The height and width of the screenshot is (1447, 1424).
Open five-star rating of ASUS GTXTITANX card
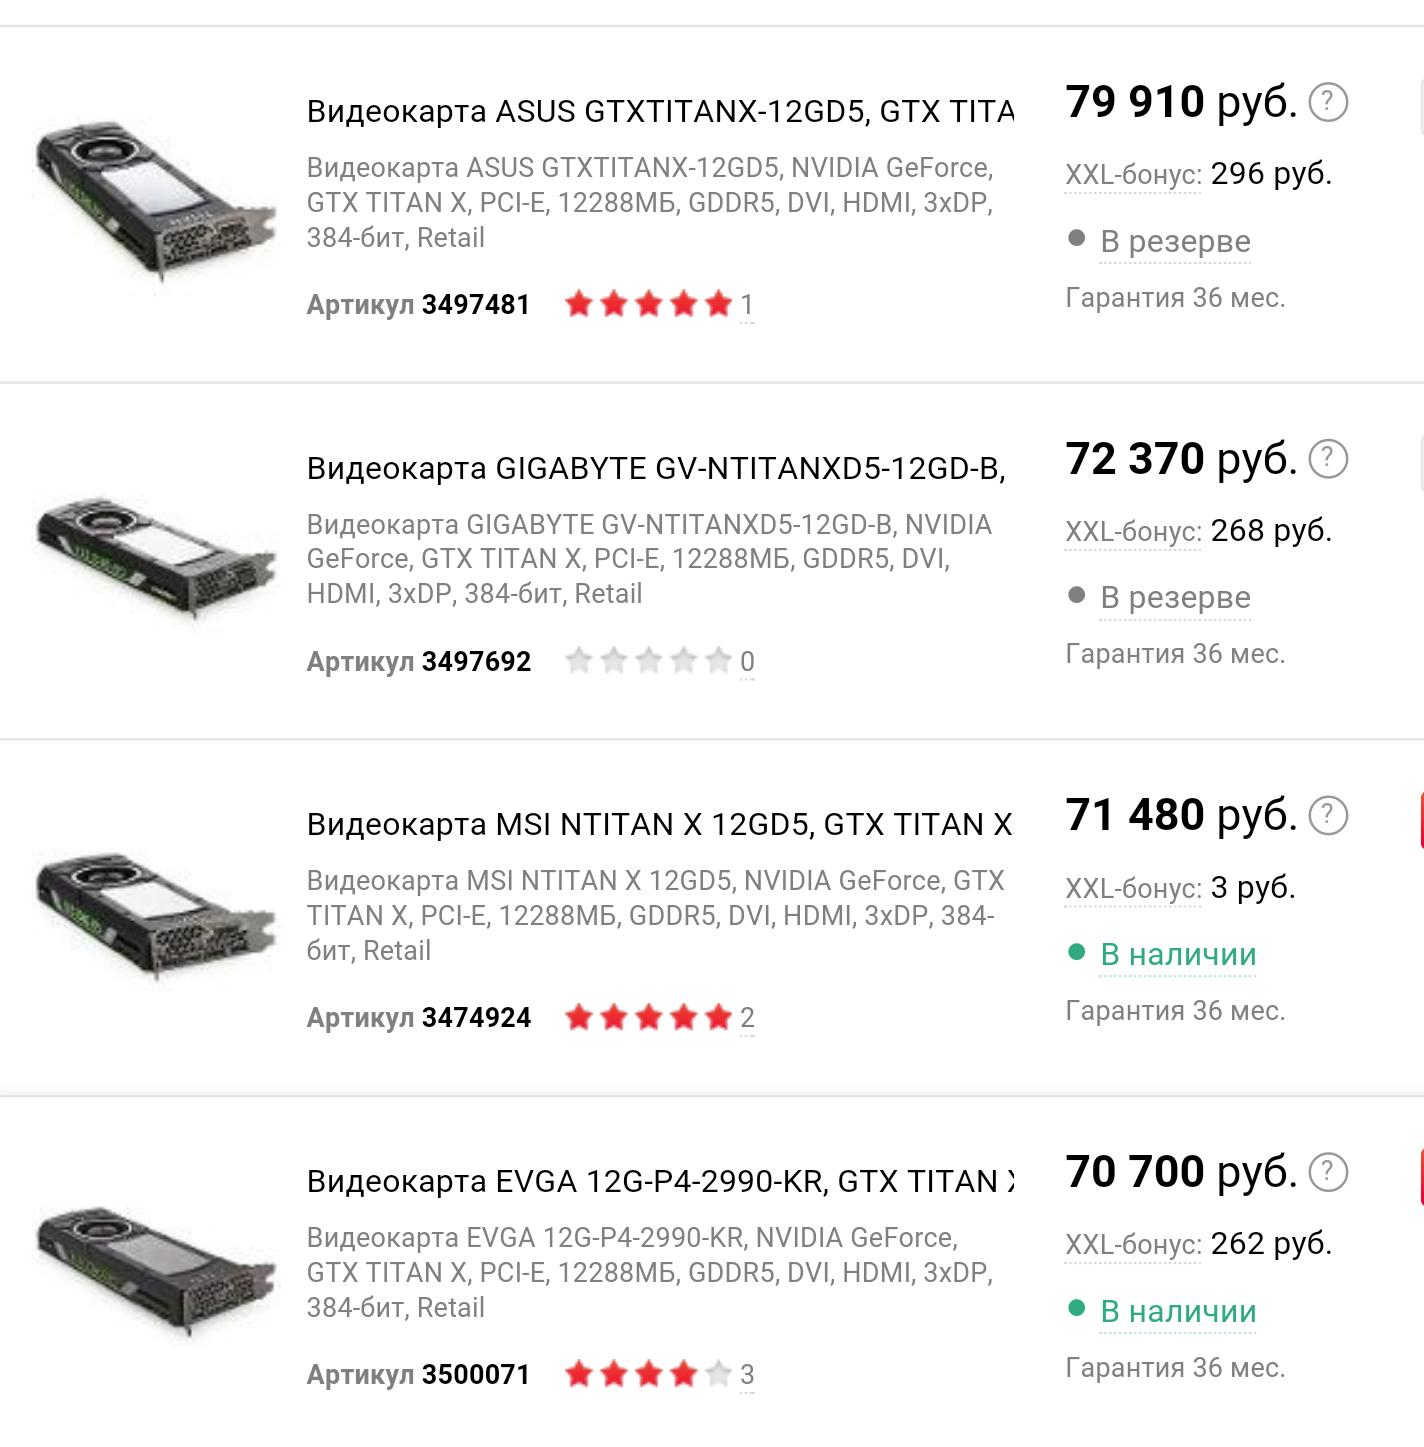pyautogui.click(x=649, y=304)
